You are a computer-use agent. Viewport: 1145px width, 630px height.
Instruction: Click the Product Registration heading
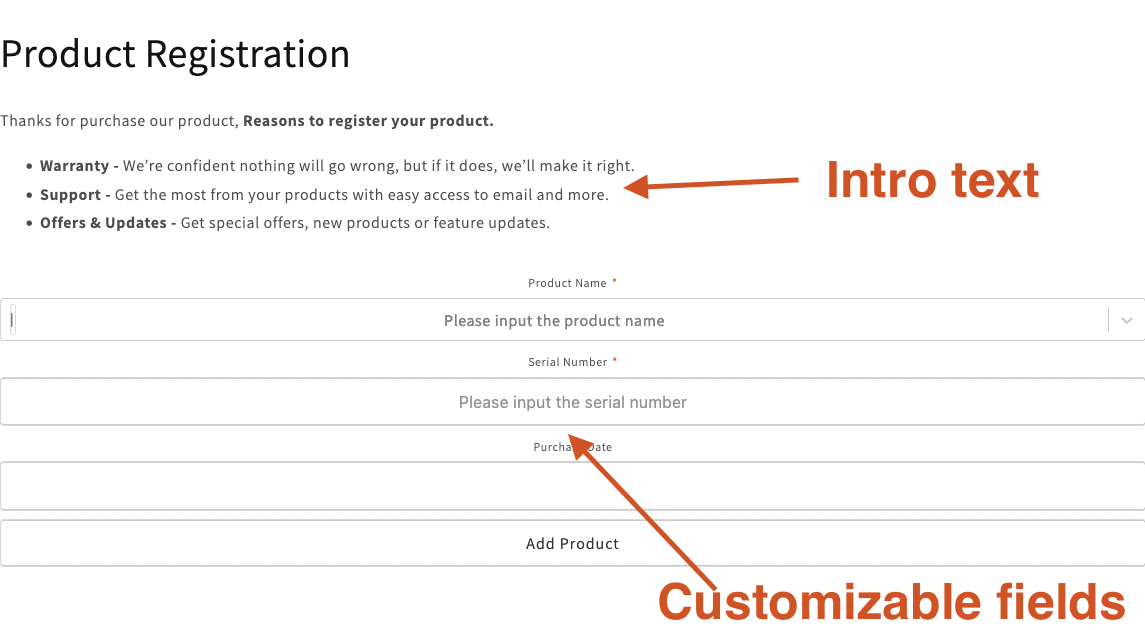click(175, 54)
